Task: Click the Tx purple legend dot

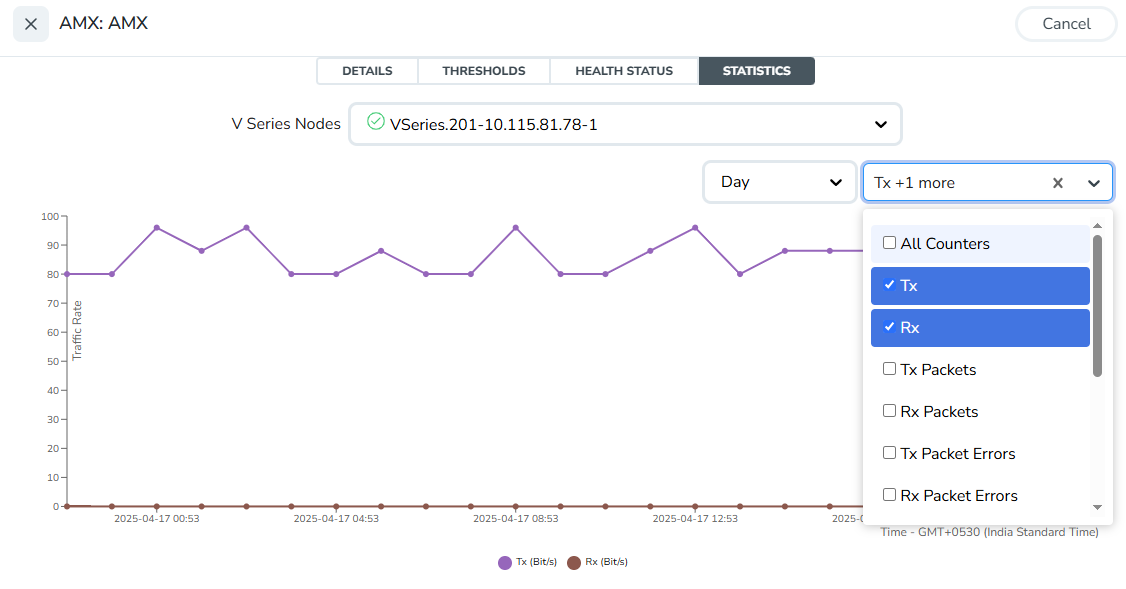Action: pos(505,563)
